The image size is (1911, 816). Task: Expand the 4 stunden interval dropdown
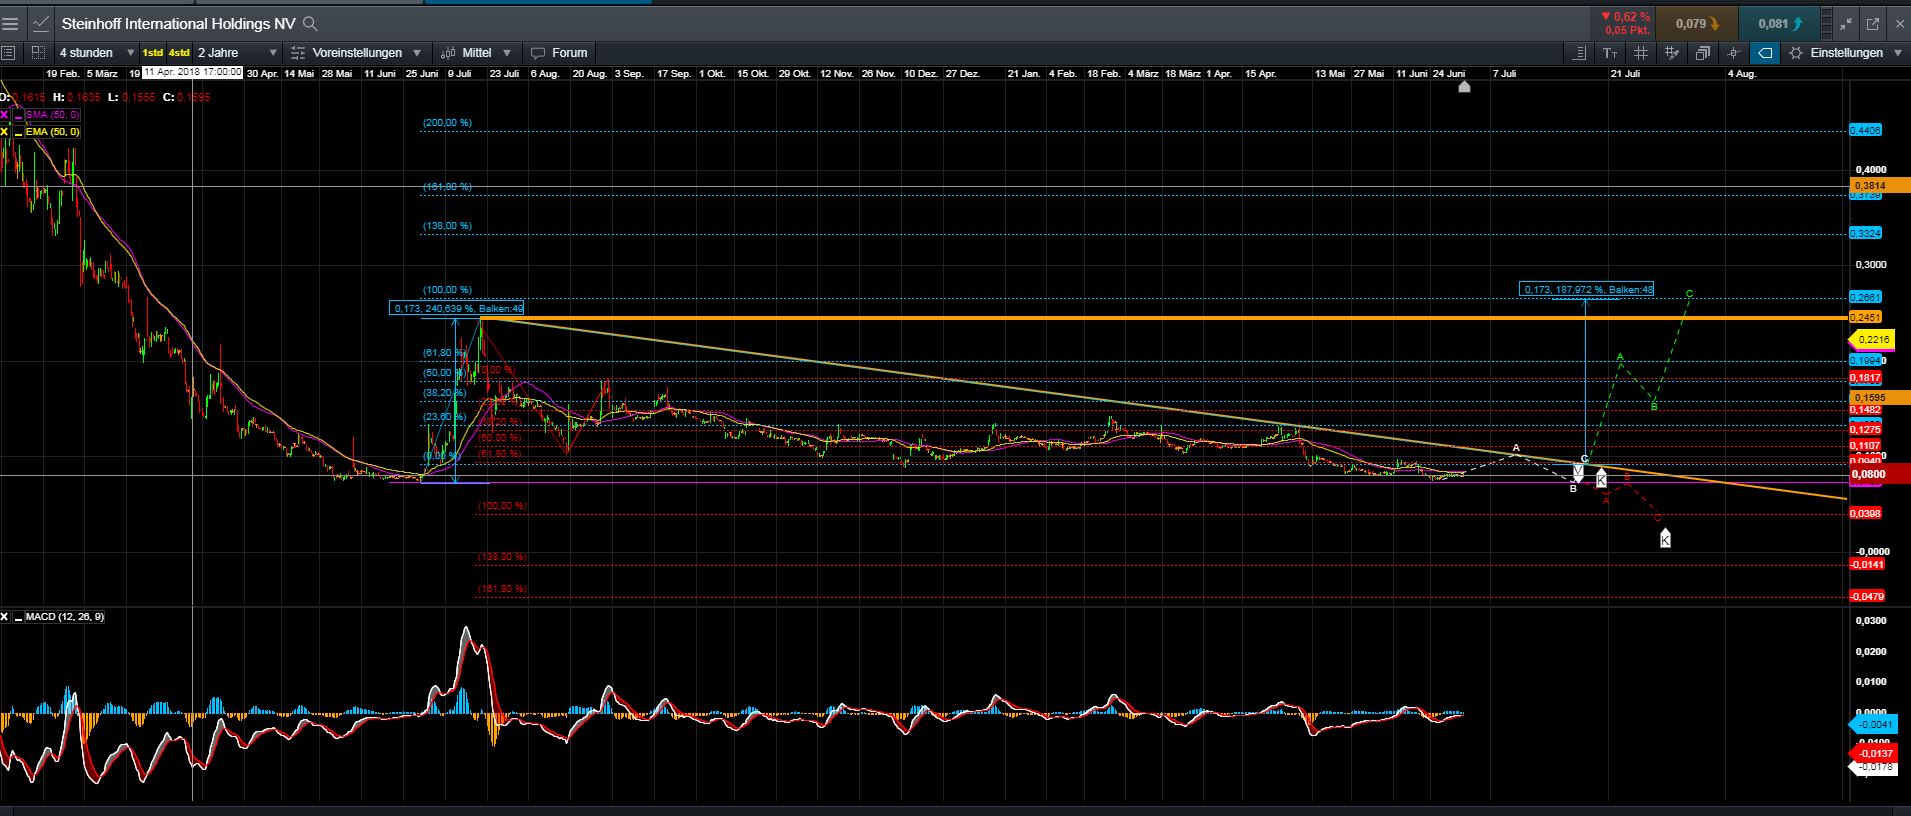(97, 53)
